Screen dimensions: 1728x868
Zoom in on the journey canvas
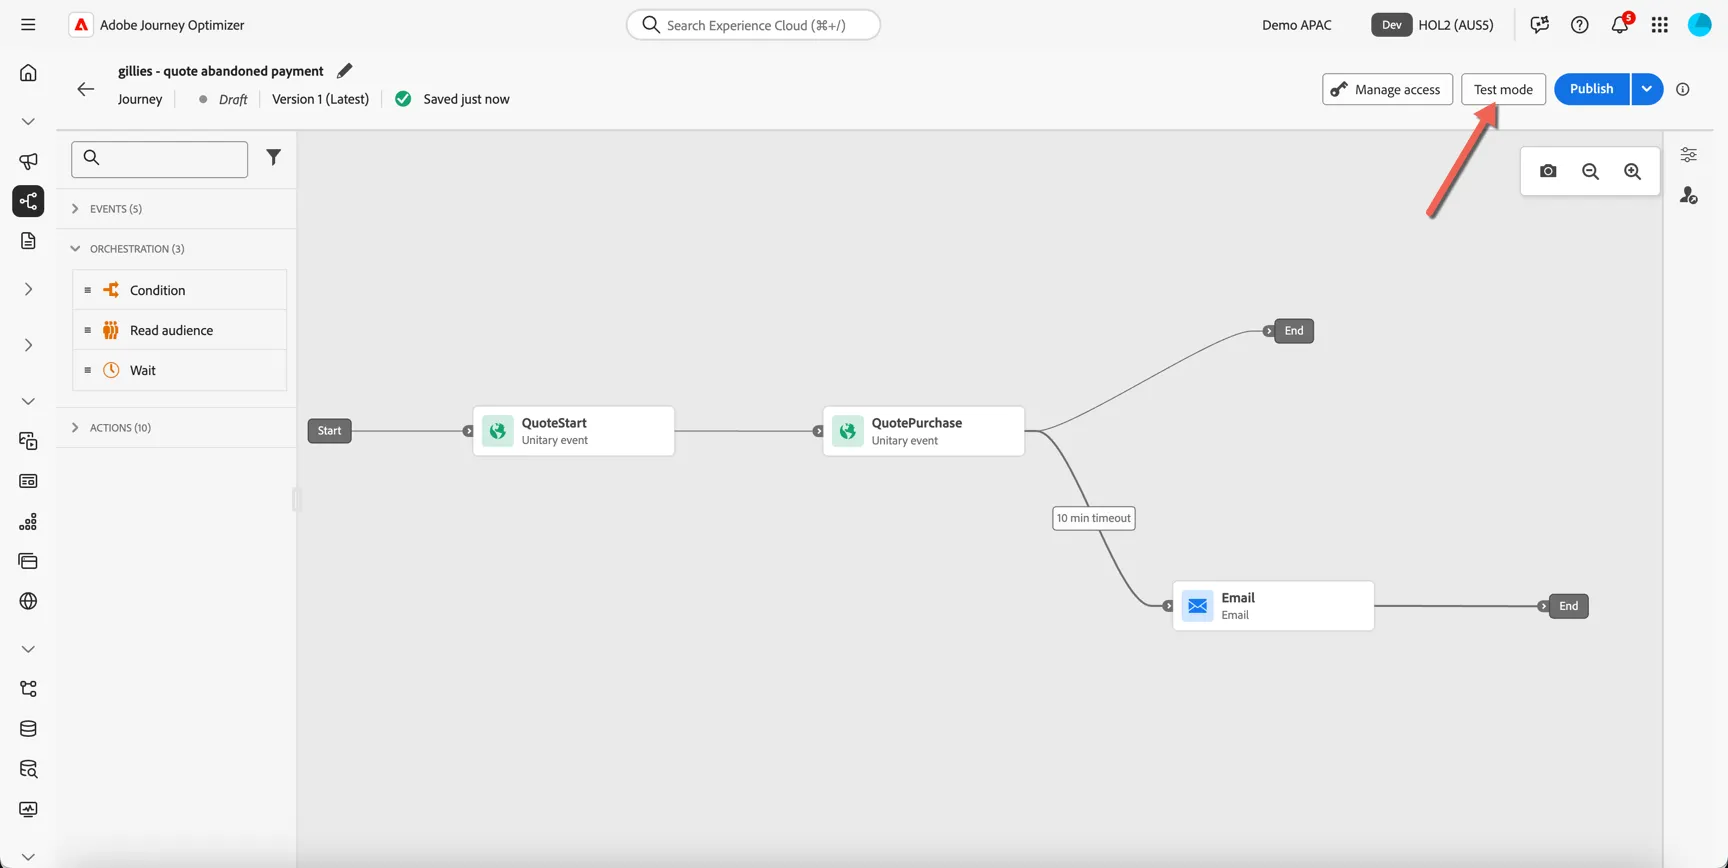point(1632,171)
